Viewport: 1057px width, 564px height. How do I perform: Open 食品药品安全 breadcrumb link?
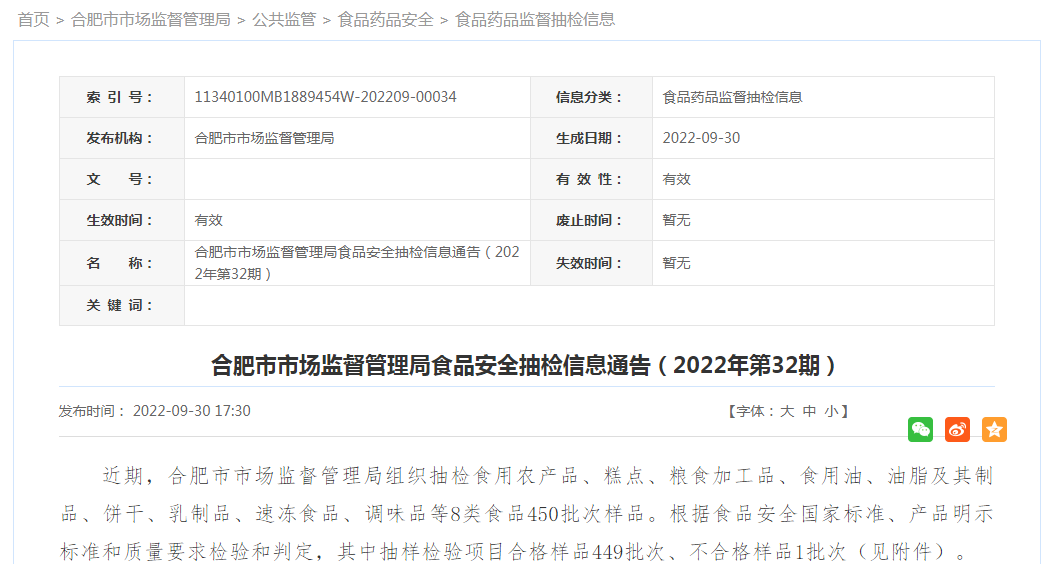coord(385,19)
